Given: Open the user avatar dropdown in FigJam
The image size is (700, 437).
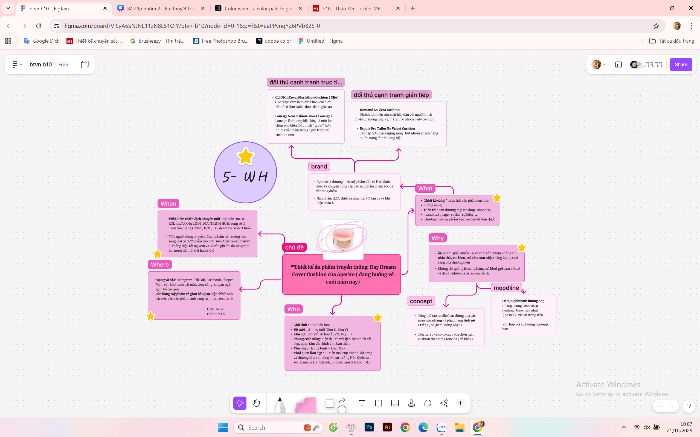Looking at the screenshot, I should pos(598,65).
